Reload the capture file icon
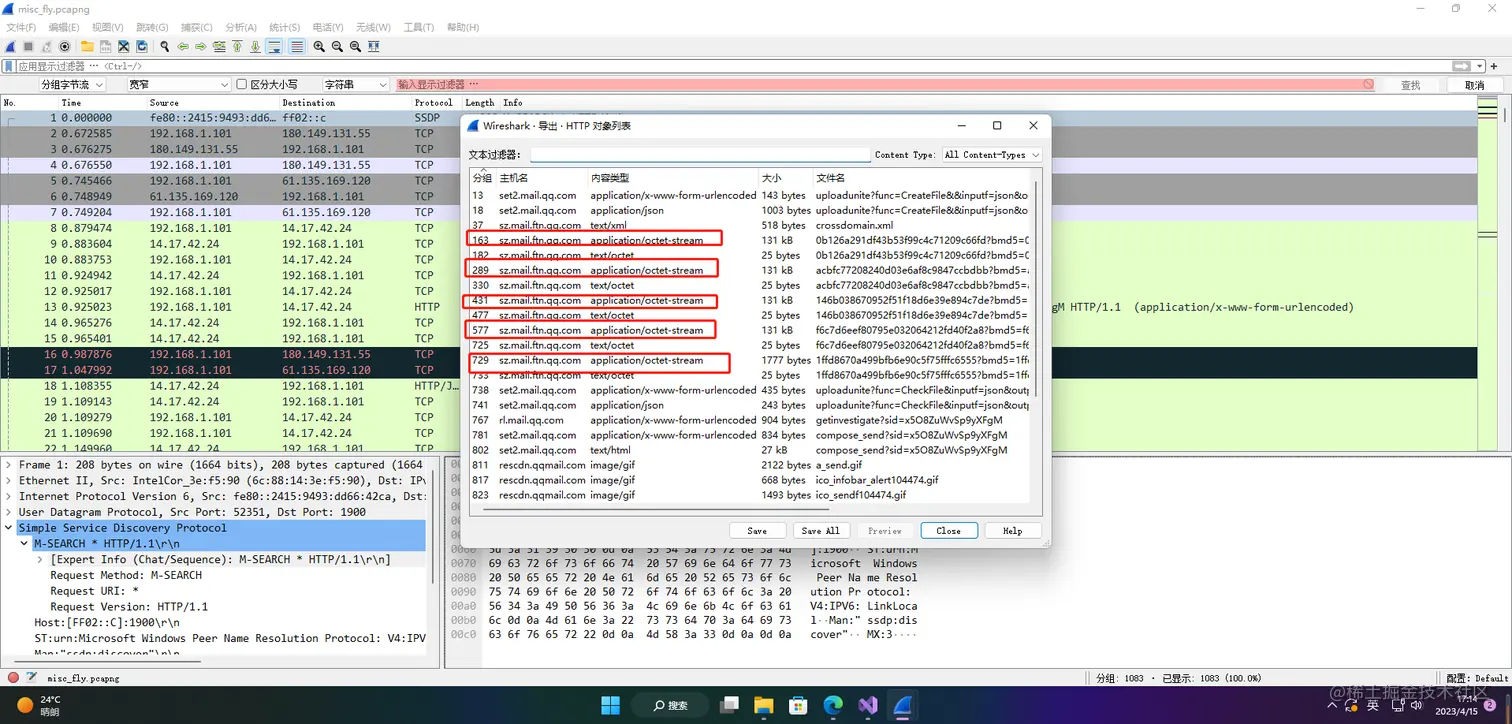 [141, 47]
